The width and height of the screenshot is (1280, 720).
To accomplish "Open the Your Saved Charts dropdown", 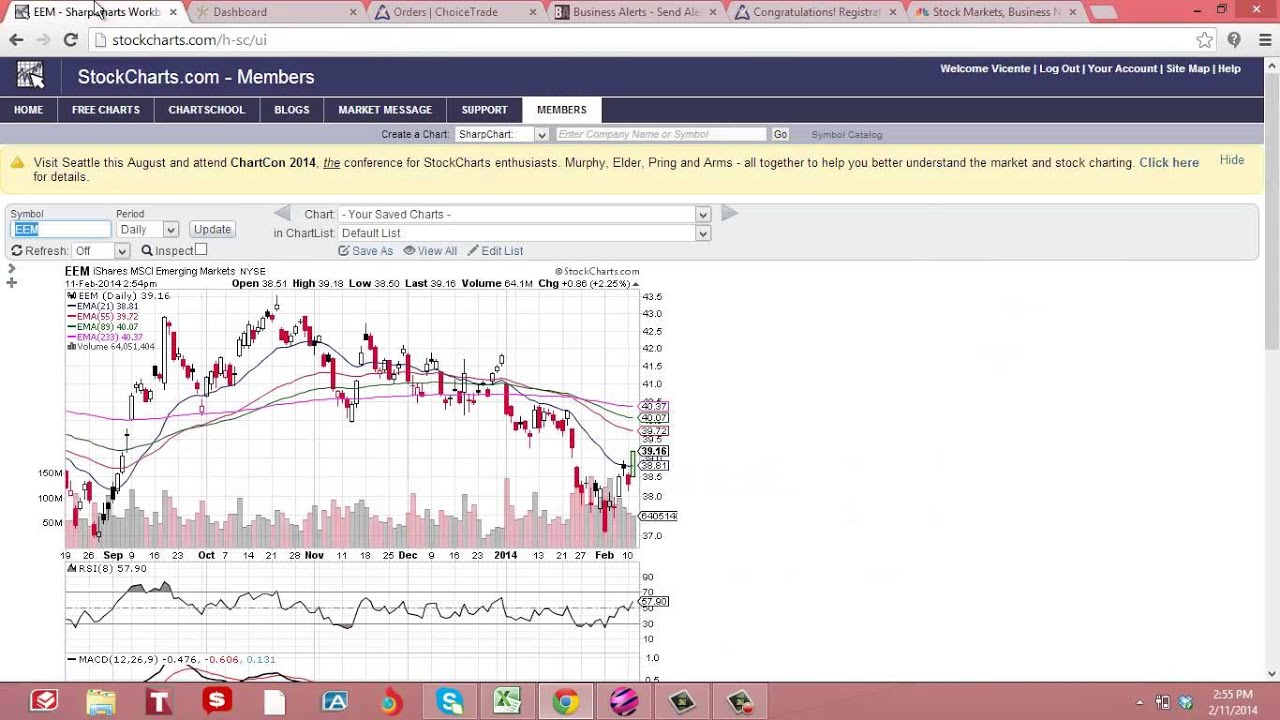I will pos(524,214).
